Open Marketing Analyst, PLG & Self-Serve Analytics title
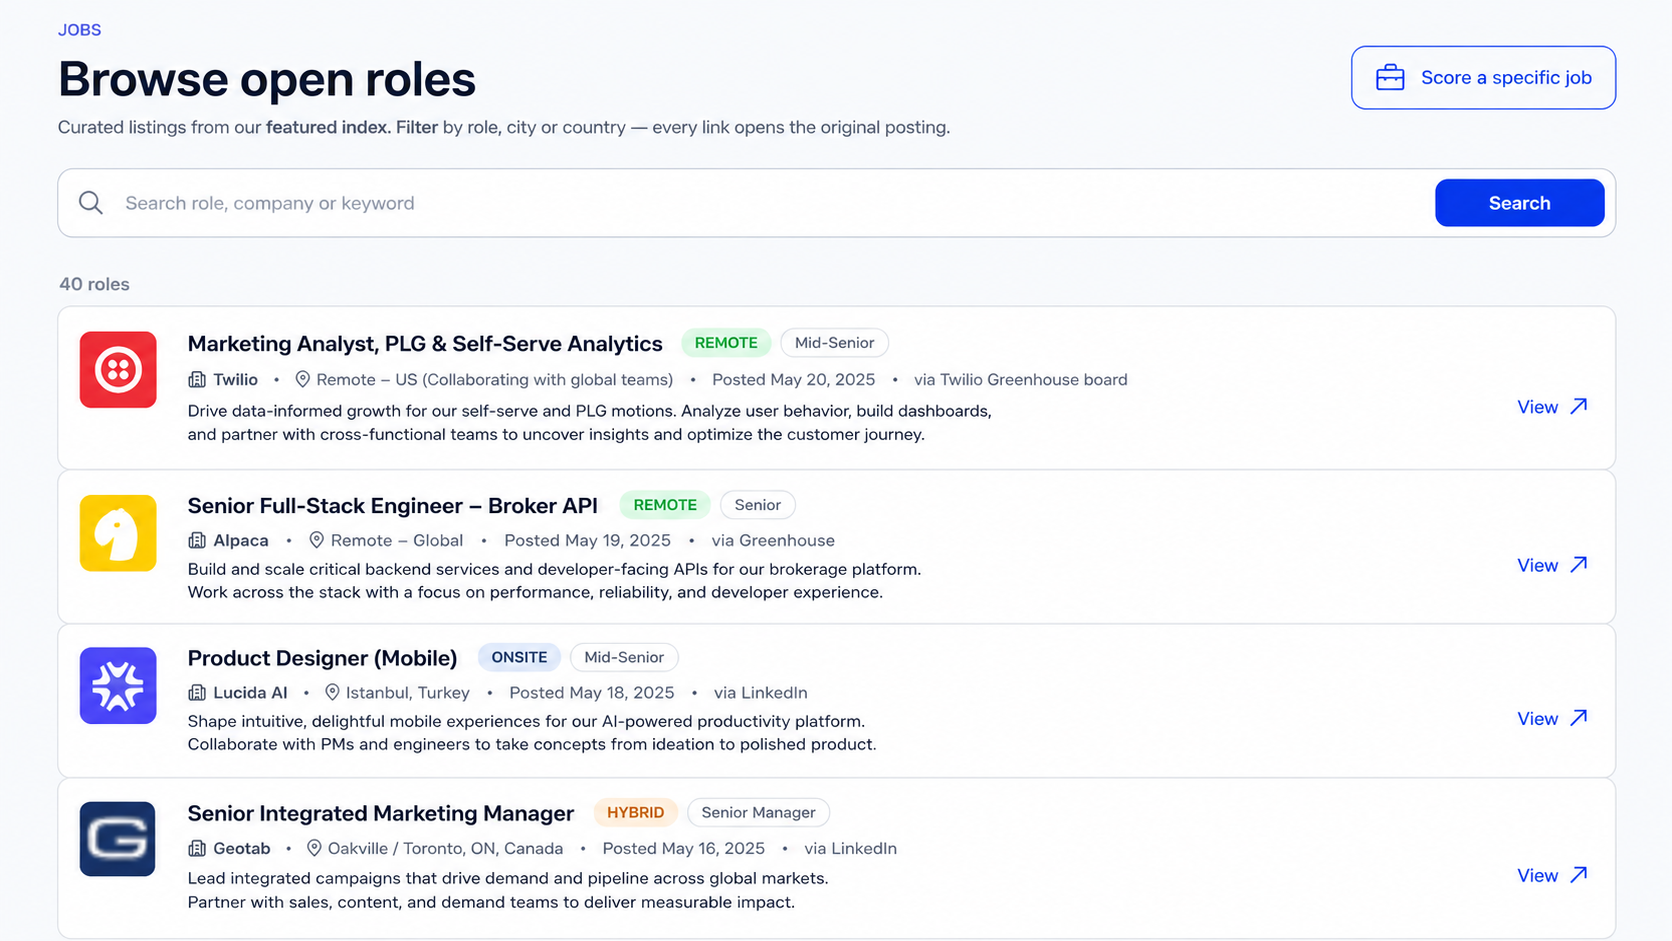Viewport: 1672px width, 941px height. pyautogui.click(x=425, y=344)
